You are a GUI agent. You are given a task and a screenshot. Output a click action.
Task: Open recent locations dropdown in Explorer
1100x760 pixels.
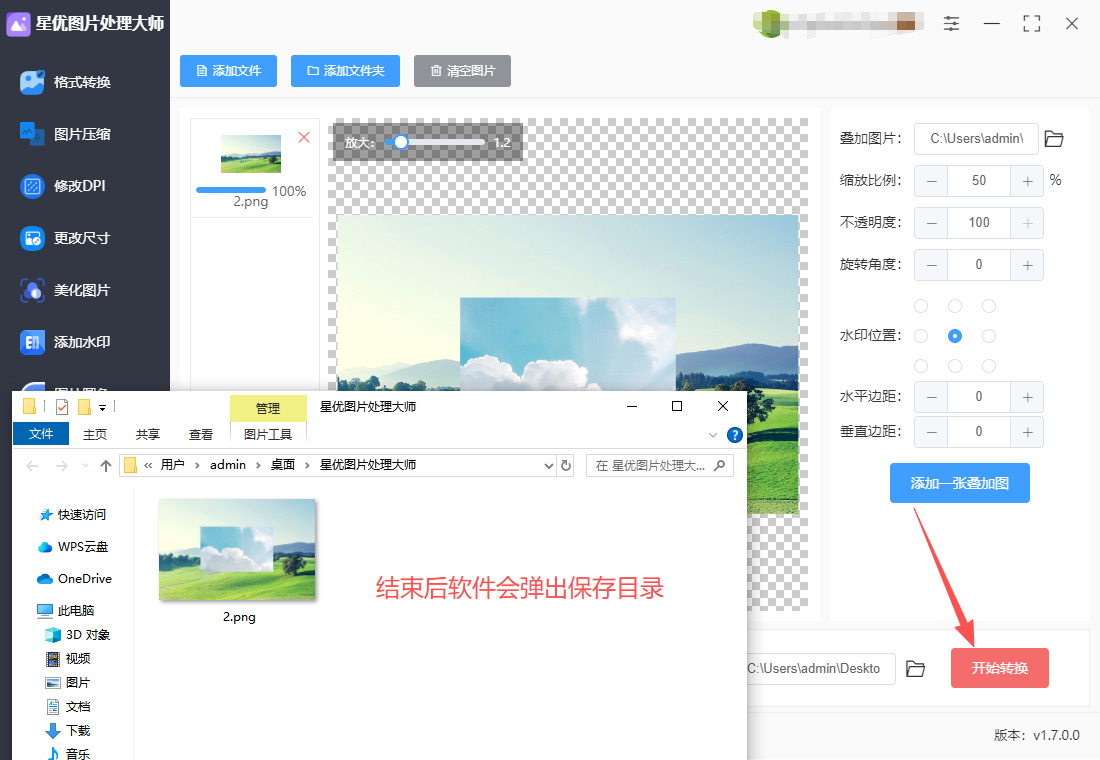pos(86,465)
